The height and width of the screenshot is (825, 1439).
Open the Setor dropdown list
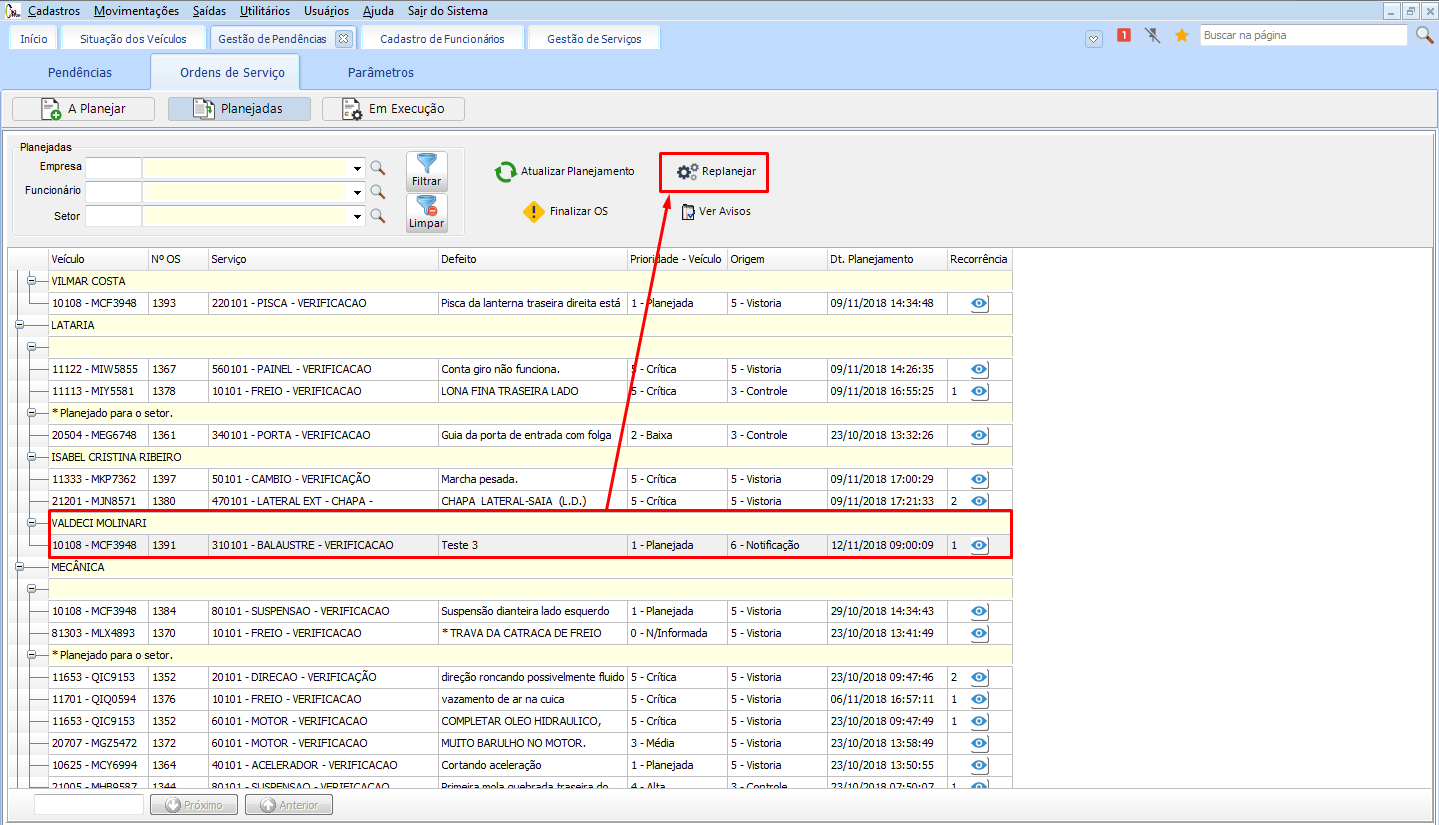[x=357, y=216]
